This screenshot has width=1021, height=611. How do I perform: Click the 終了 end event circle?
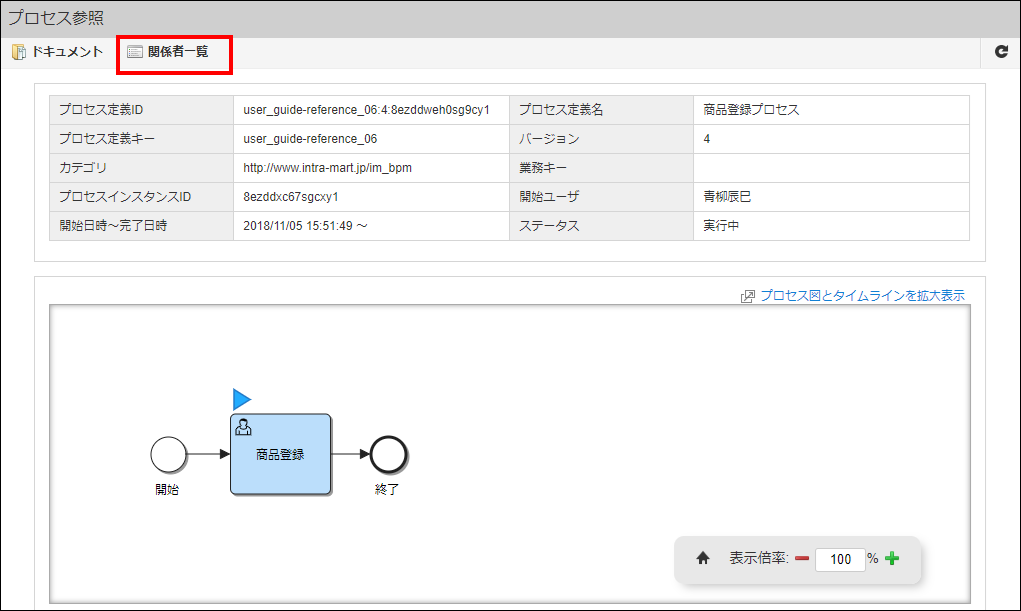388,455
